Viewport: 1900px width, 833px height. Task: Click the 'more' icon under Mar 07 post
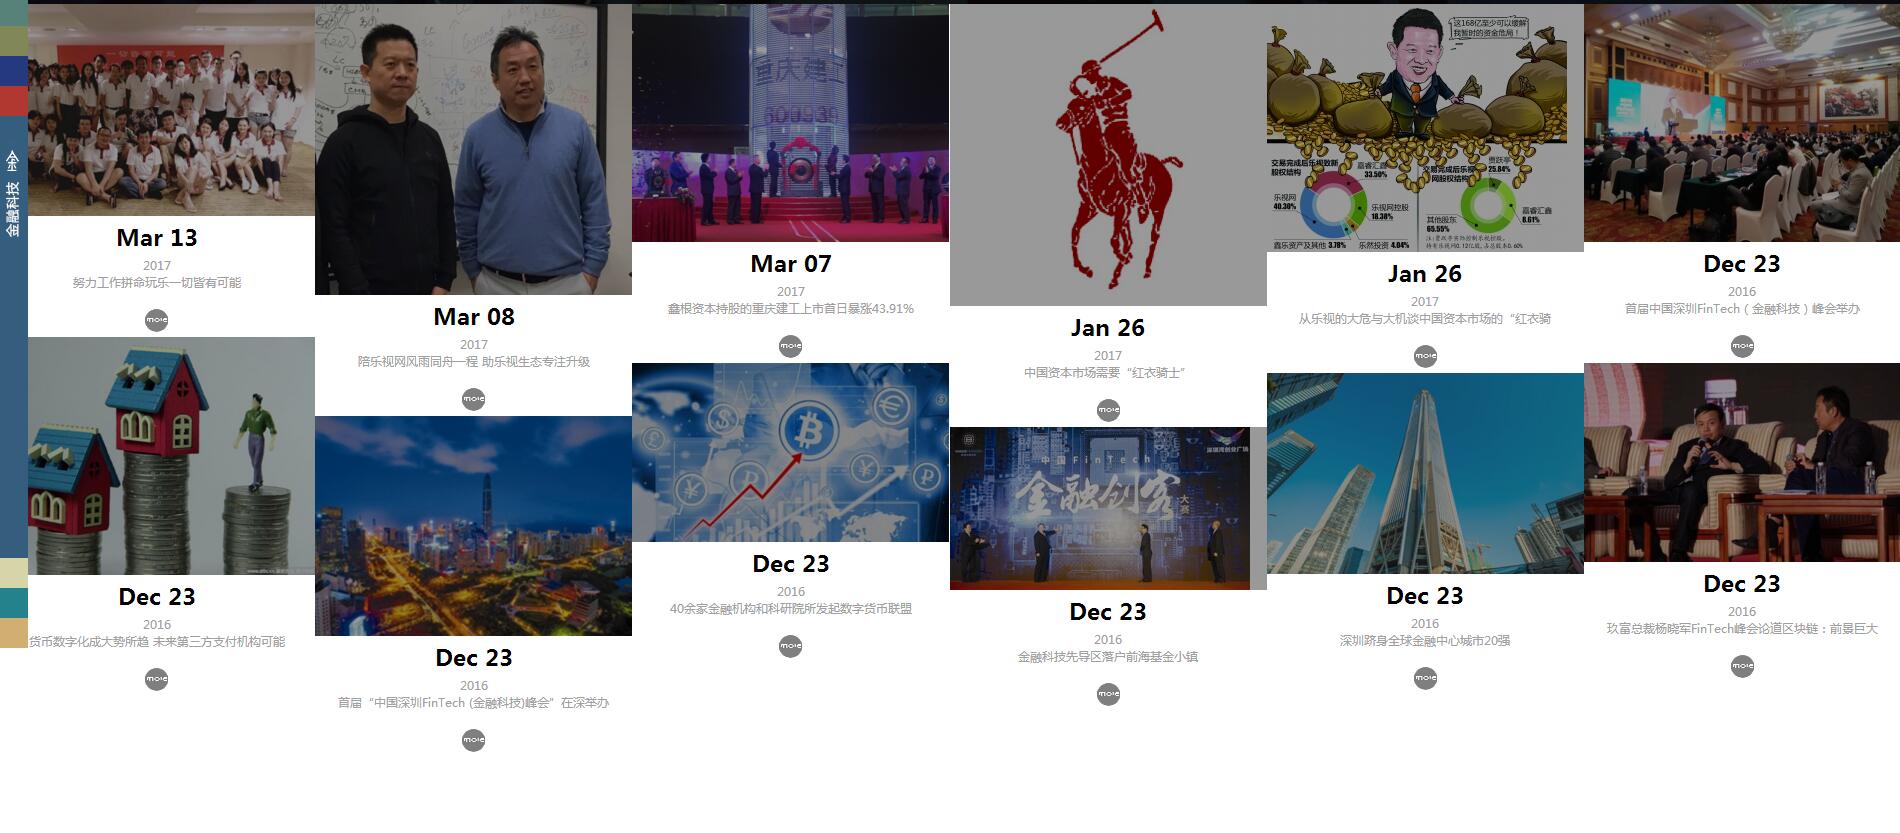790,346
